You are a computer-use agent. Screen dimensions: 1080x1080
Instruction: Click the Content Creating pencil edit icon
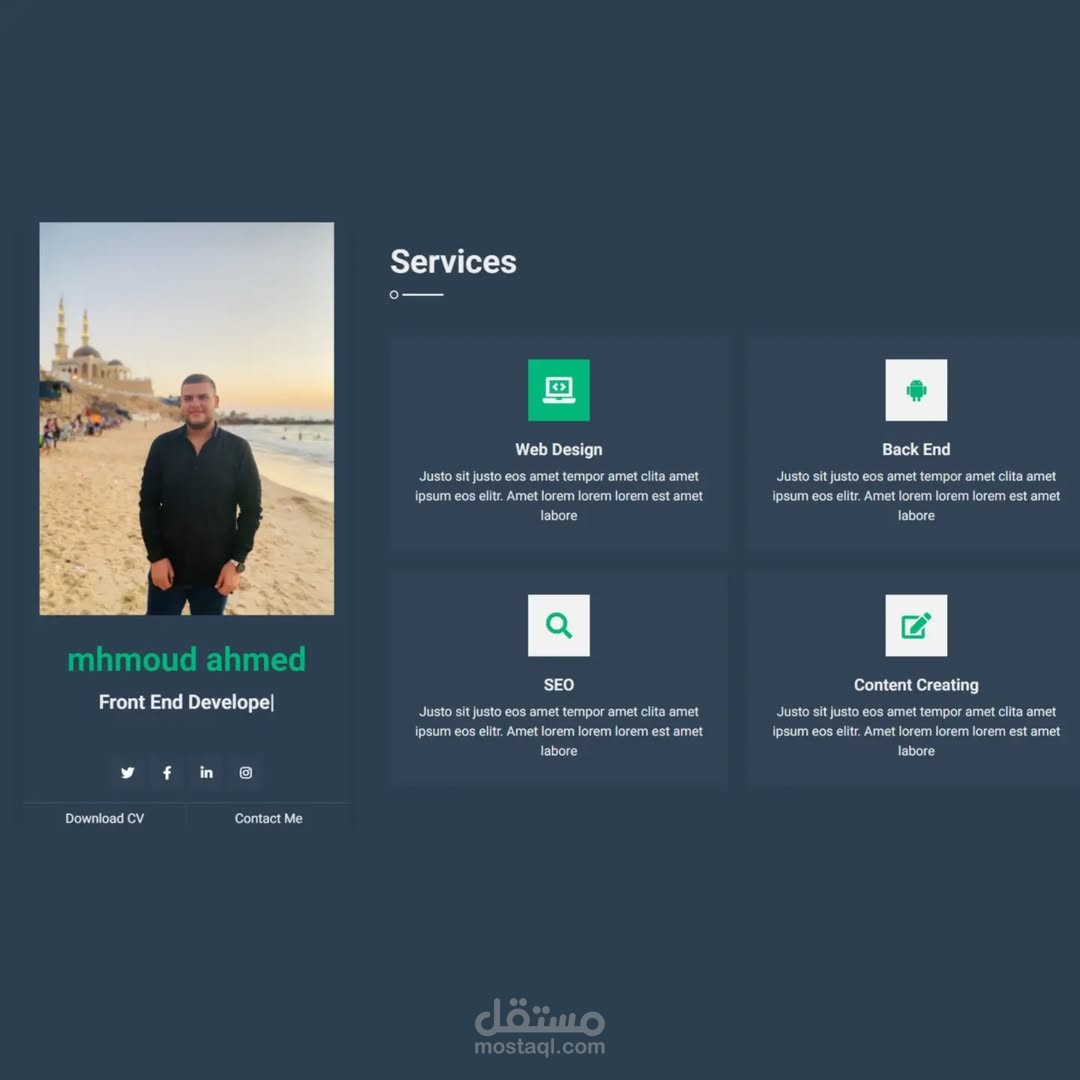916,625
